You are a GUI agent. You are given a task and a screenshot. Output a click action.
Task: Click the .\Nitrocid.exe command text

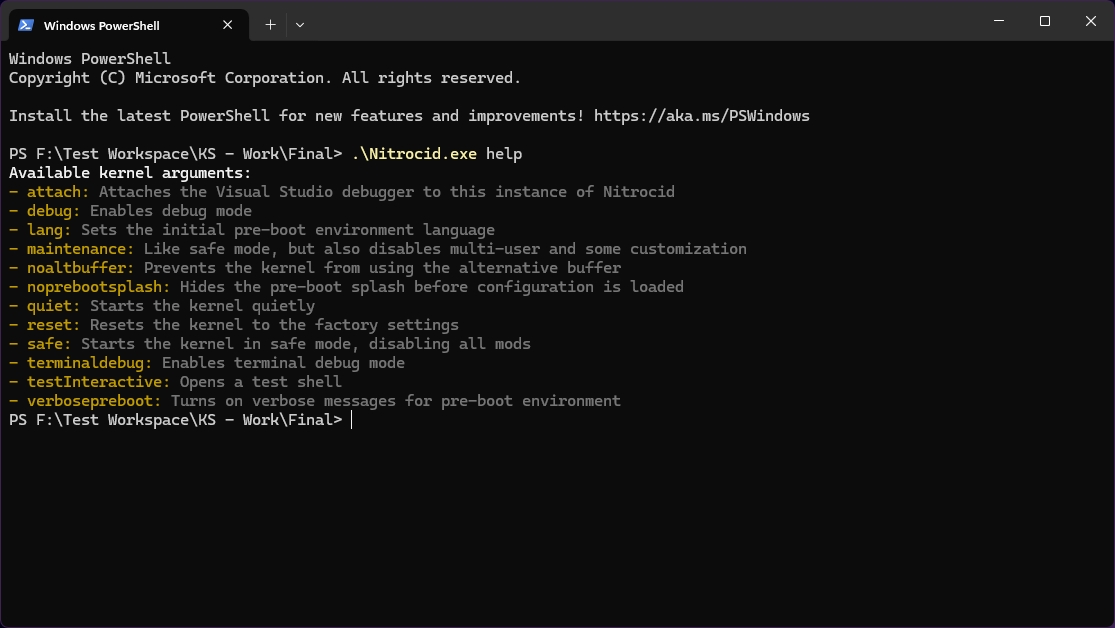pyautogui.click(x=414, y=154)
